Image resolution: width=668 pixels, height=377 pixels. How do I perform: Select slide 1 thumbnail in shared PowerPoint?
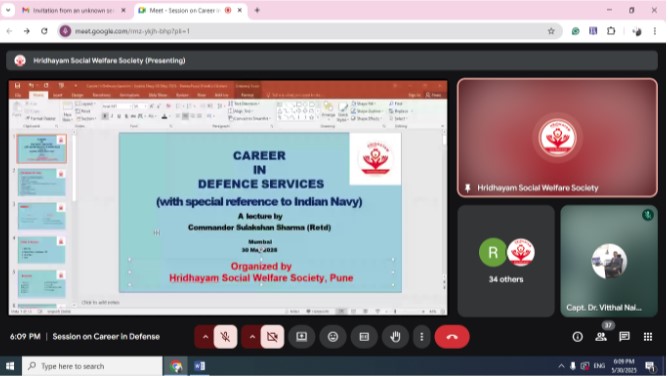[x=42, y=149]
